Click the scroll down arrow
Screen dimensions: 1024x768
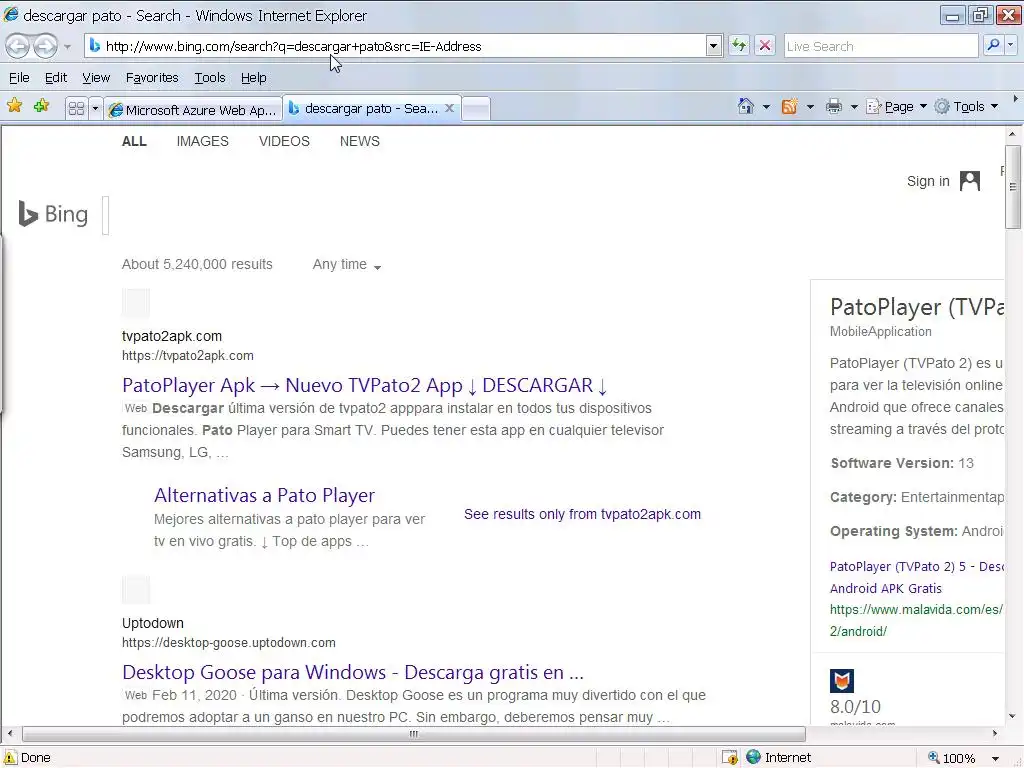[x=1012, y=716]
